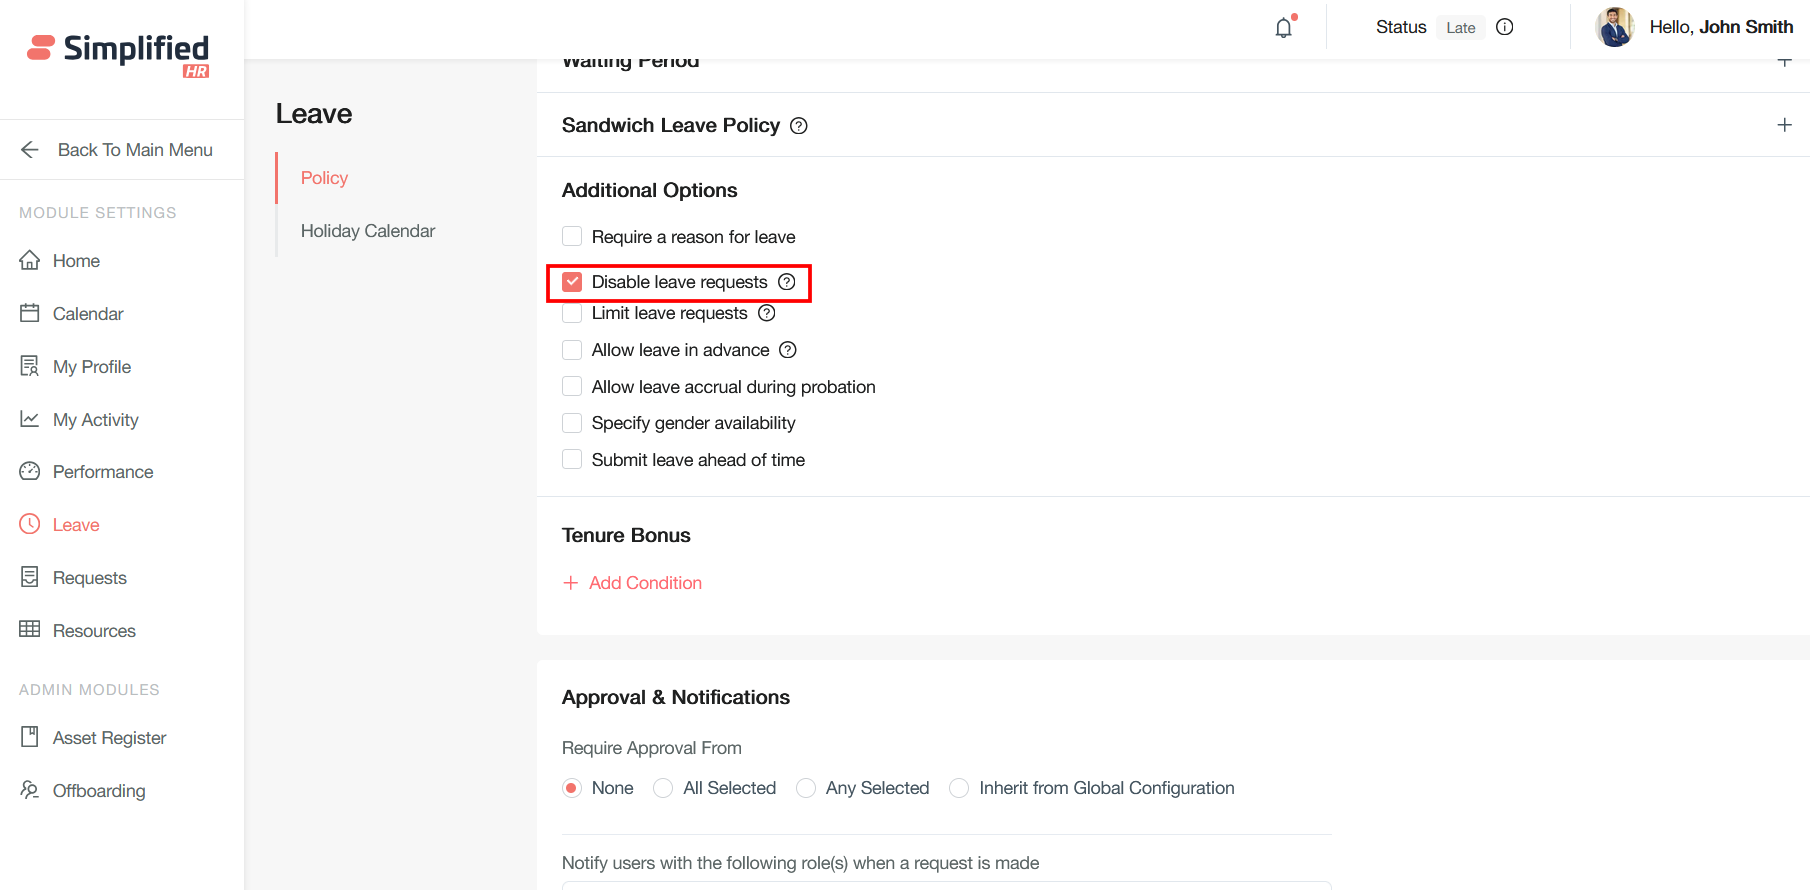The width and height of the screenshot is (1810, 890).
Task: Uncheck Disable leave requests checkbox
Action: coord(572,282)
